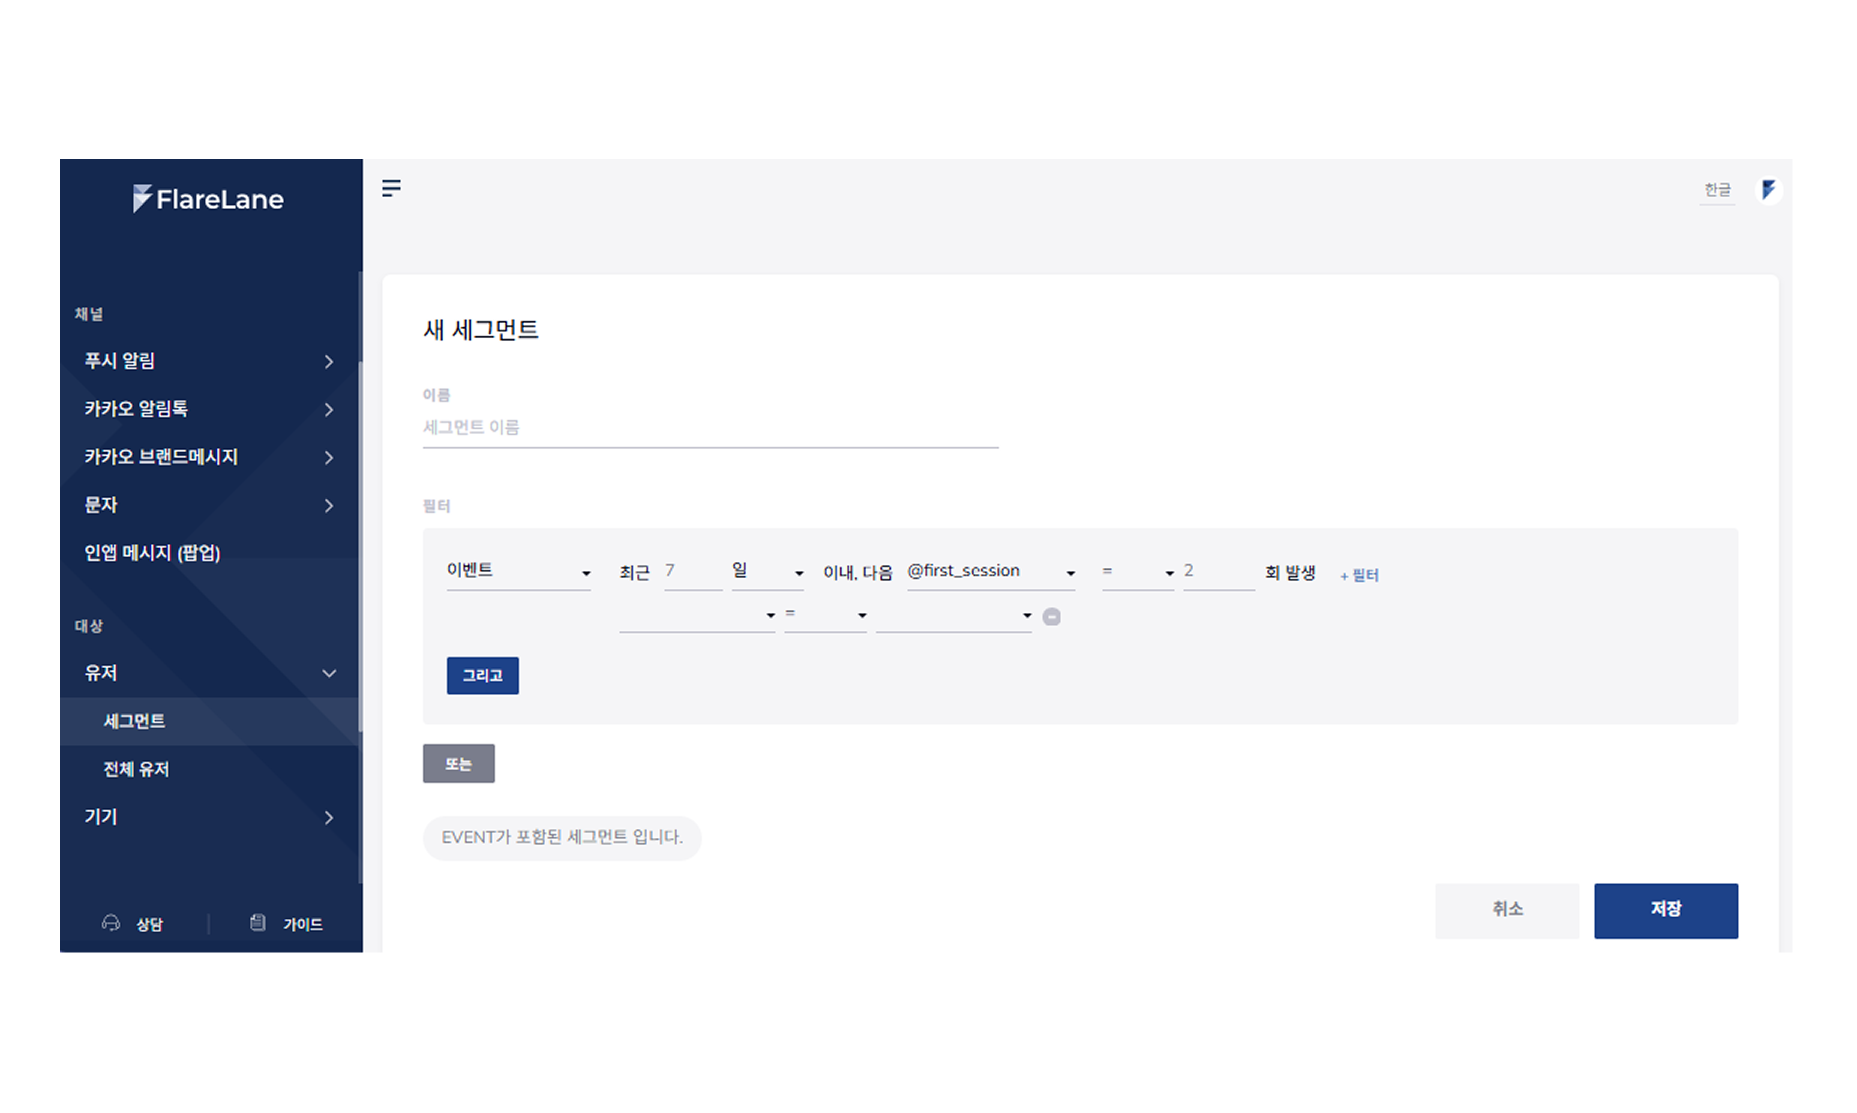The width and height of the screenshot is (1857, 1113).
Task: Open 상담 headset support icon
Action: click(111, 923)
